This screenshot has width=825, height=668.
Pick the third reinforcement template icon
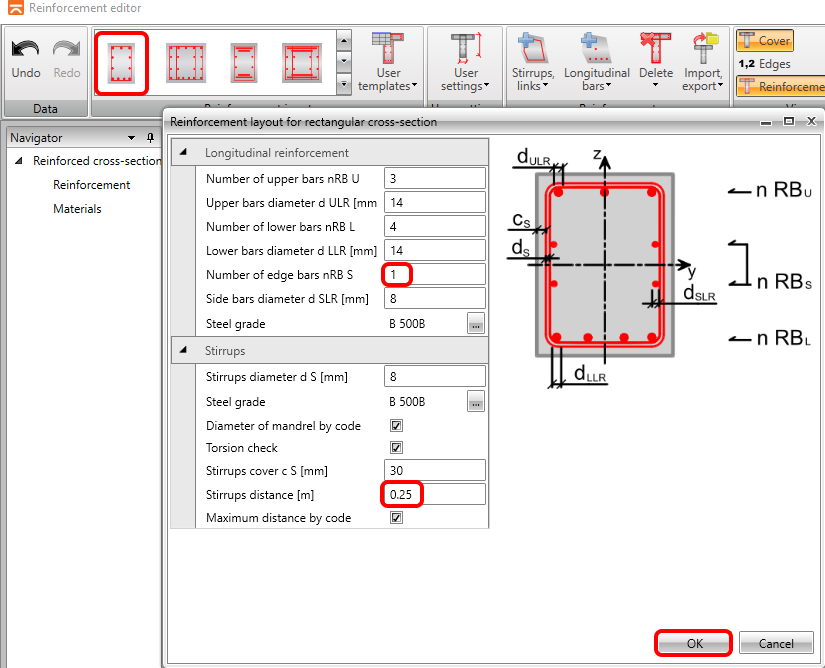(x=243, y=62)
